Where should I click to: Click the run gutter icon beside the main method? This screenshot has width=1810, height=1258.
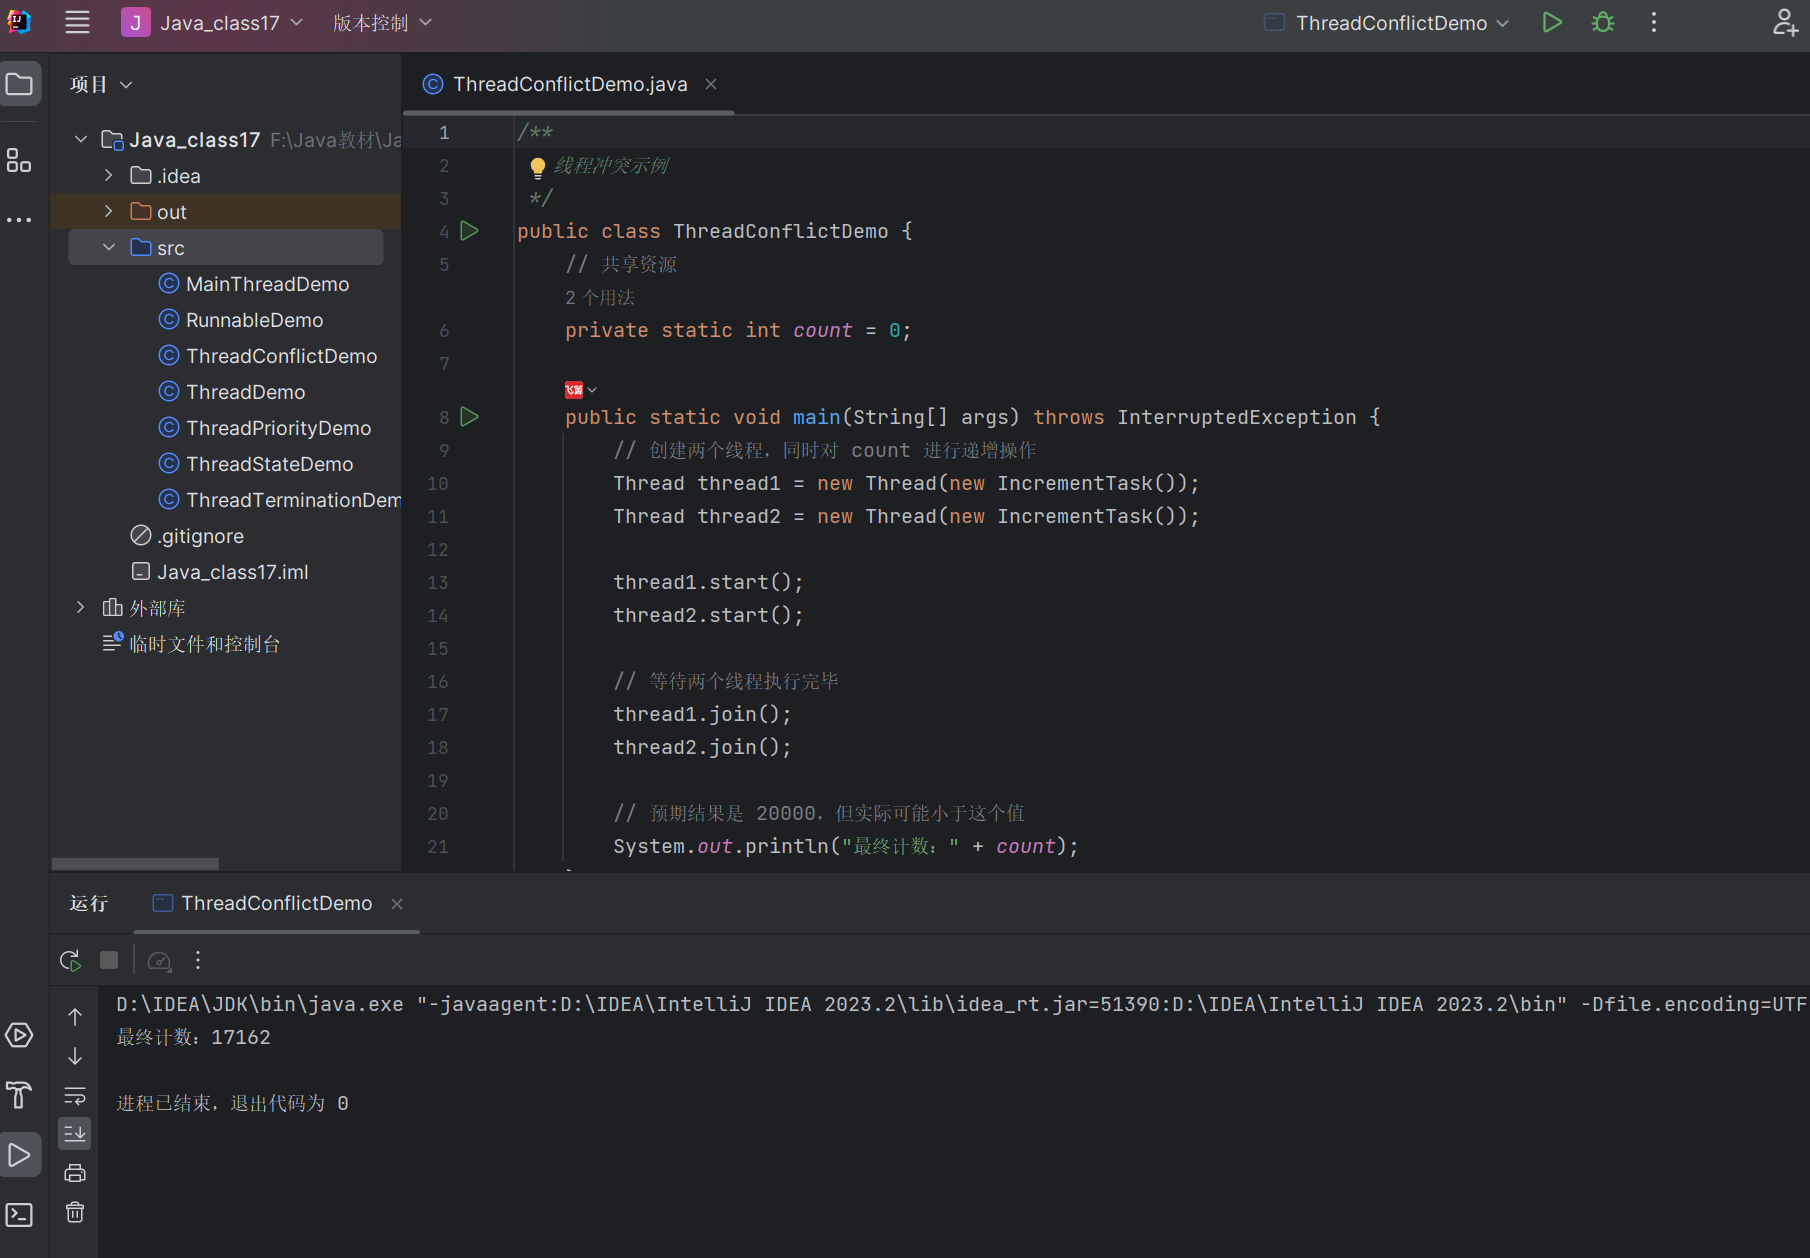pos(469,417)
